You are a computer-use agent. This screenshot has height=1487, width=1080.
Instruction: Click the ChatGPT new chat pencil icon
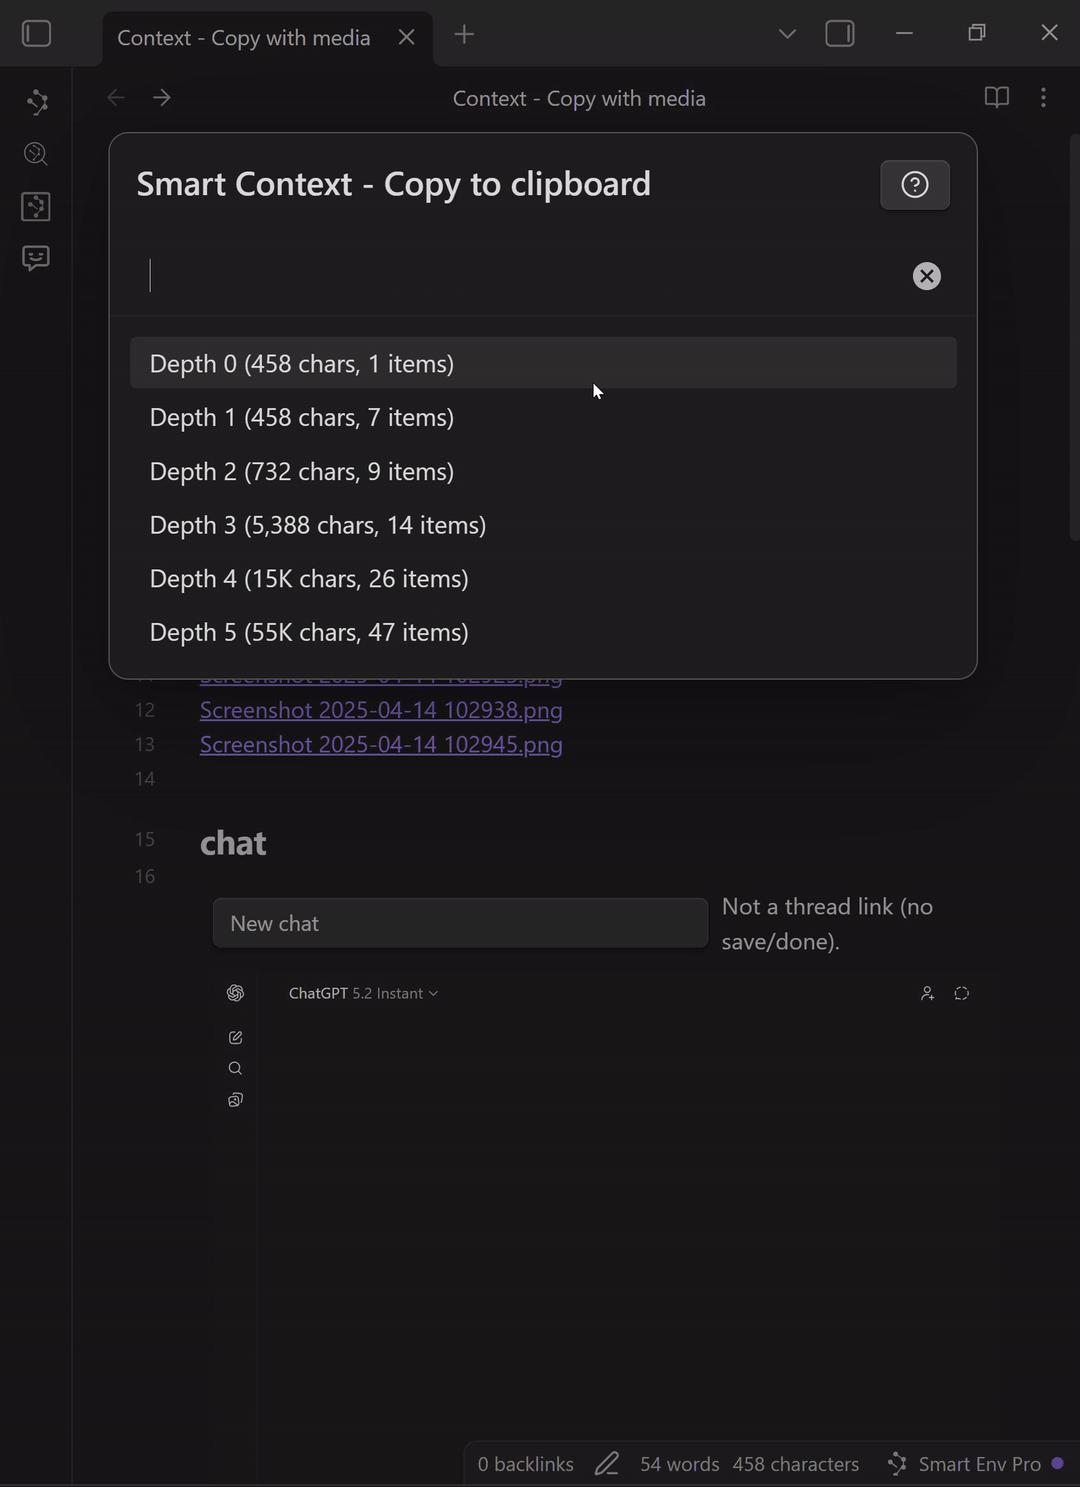point(235,1037)
